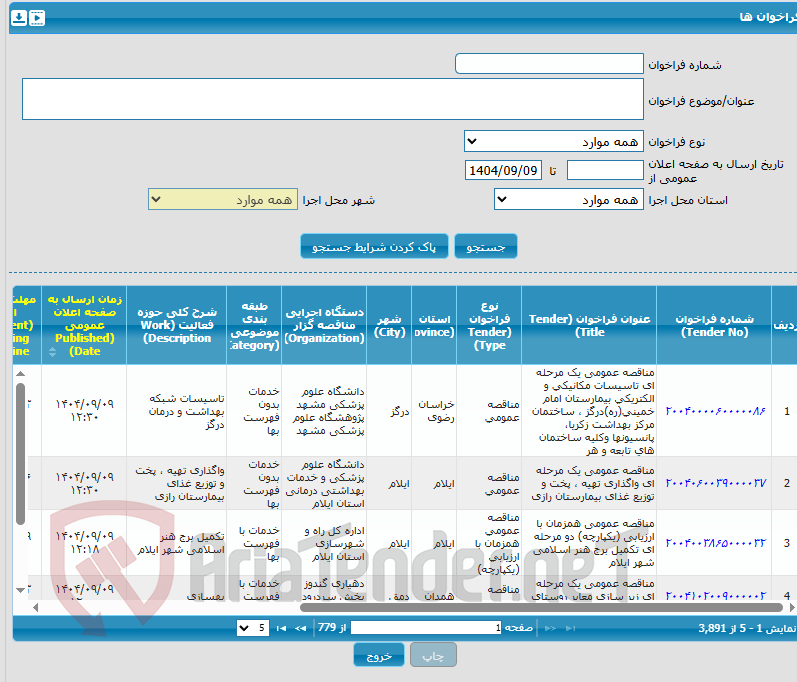Click the table's horizontal scrollbar thumb

coord(541,607)
